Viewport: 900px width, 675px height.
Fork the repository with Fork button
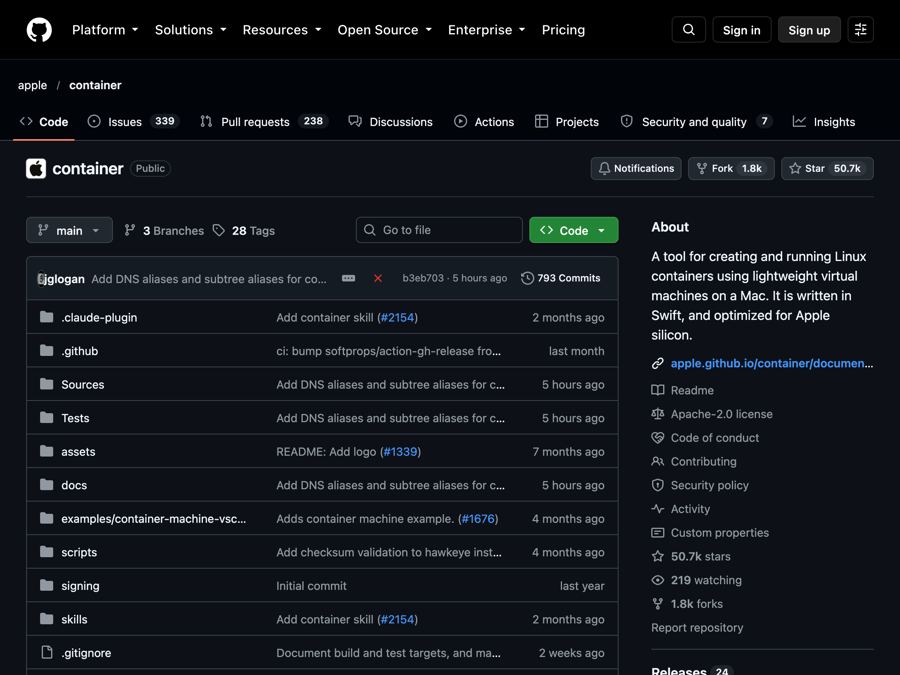(731, 169)
